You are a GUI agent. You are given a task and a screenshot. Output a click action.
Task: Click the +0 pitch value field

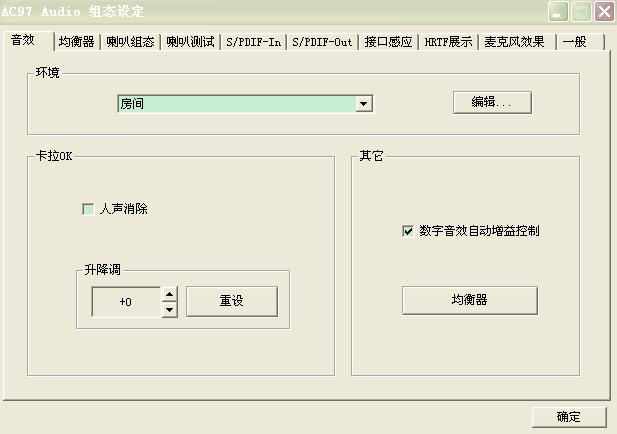[x=126, y=302]
